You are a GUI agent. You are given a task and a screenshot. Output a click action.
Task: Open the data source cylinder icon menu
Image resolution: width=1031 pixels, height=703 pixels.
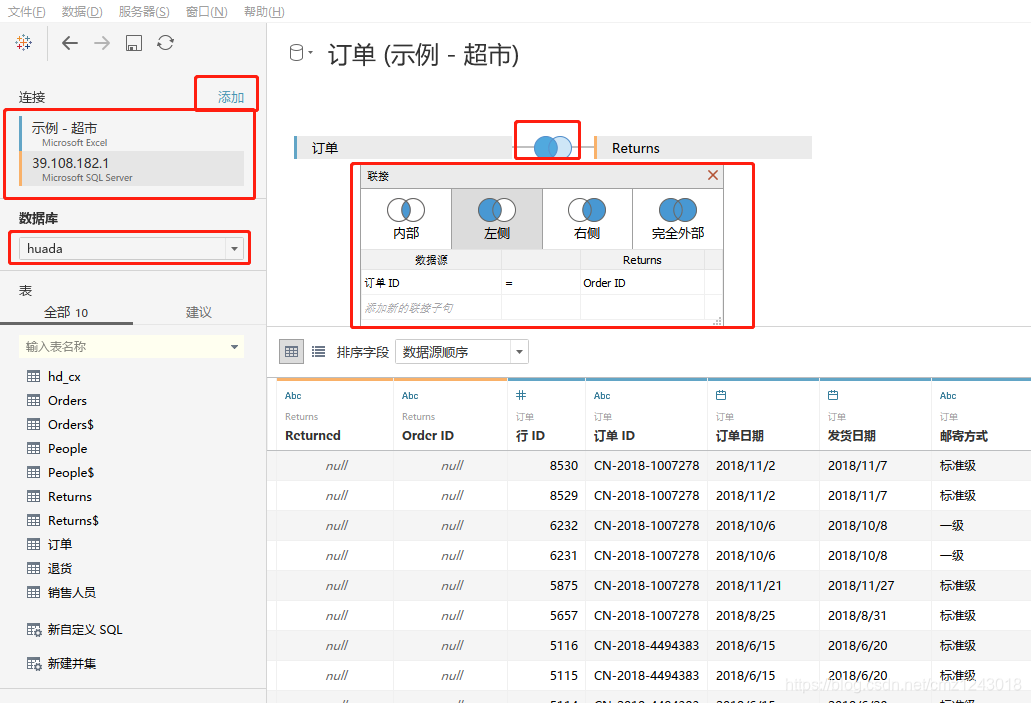coord(300,53)
